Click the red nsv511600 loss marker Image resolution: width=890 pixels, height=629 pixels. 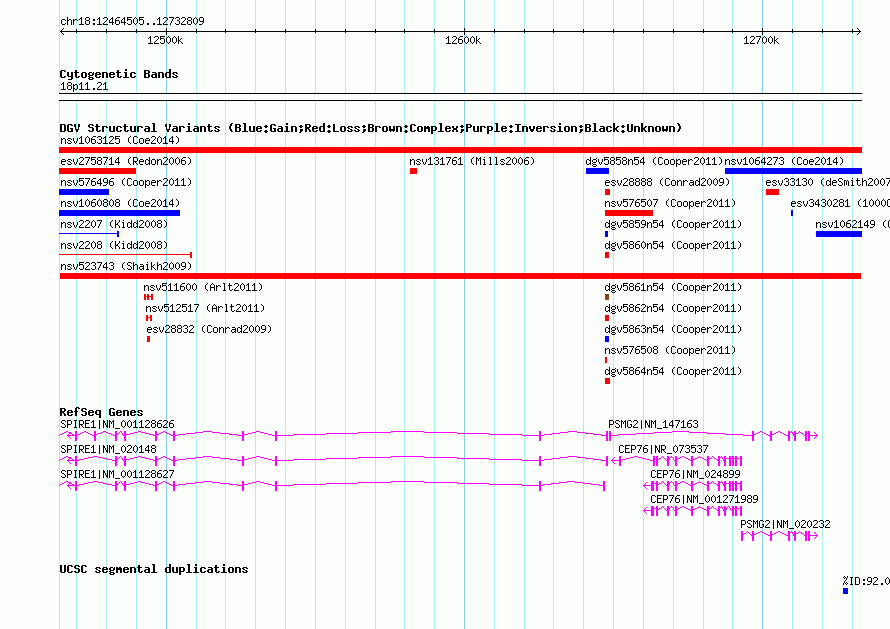tap(148, 297)
